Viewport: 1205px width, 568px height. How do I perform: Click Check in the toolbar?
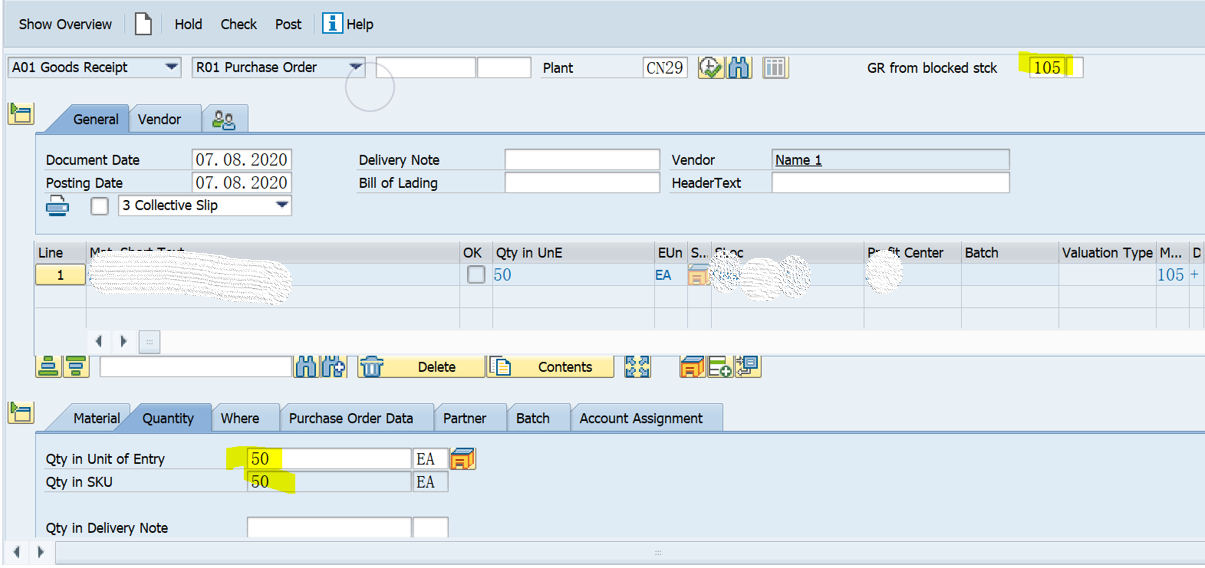pyautogui.click(x=239, y=24)
